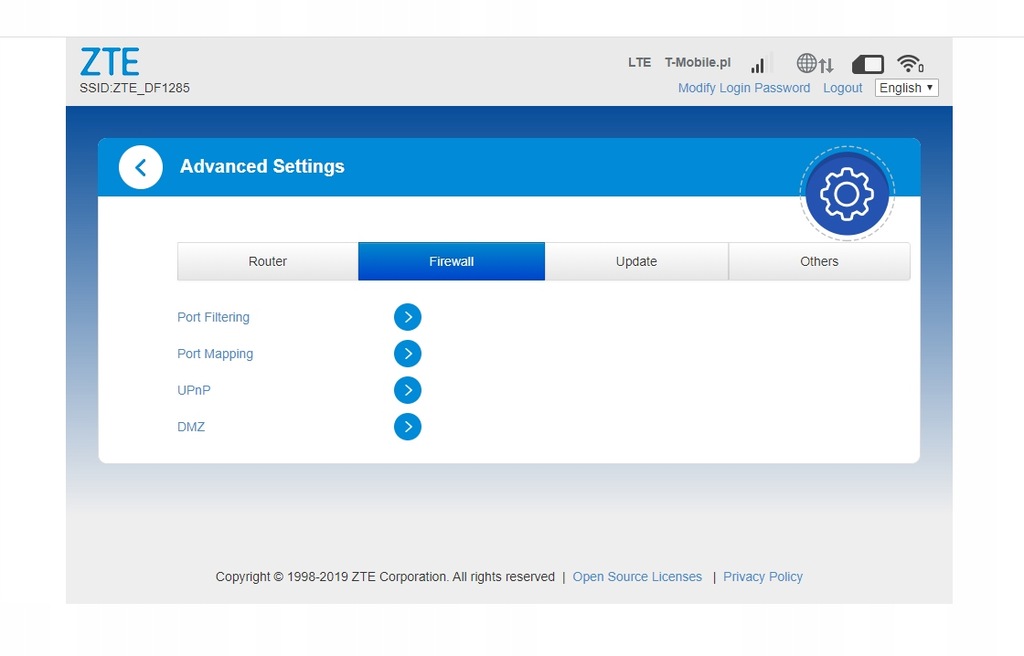Log out using the Logout link
The width and height of the screenshot is (1024, 656).
[x=842, y=88]
